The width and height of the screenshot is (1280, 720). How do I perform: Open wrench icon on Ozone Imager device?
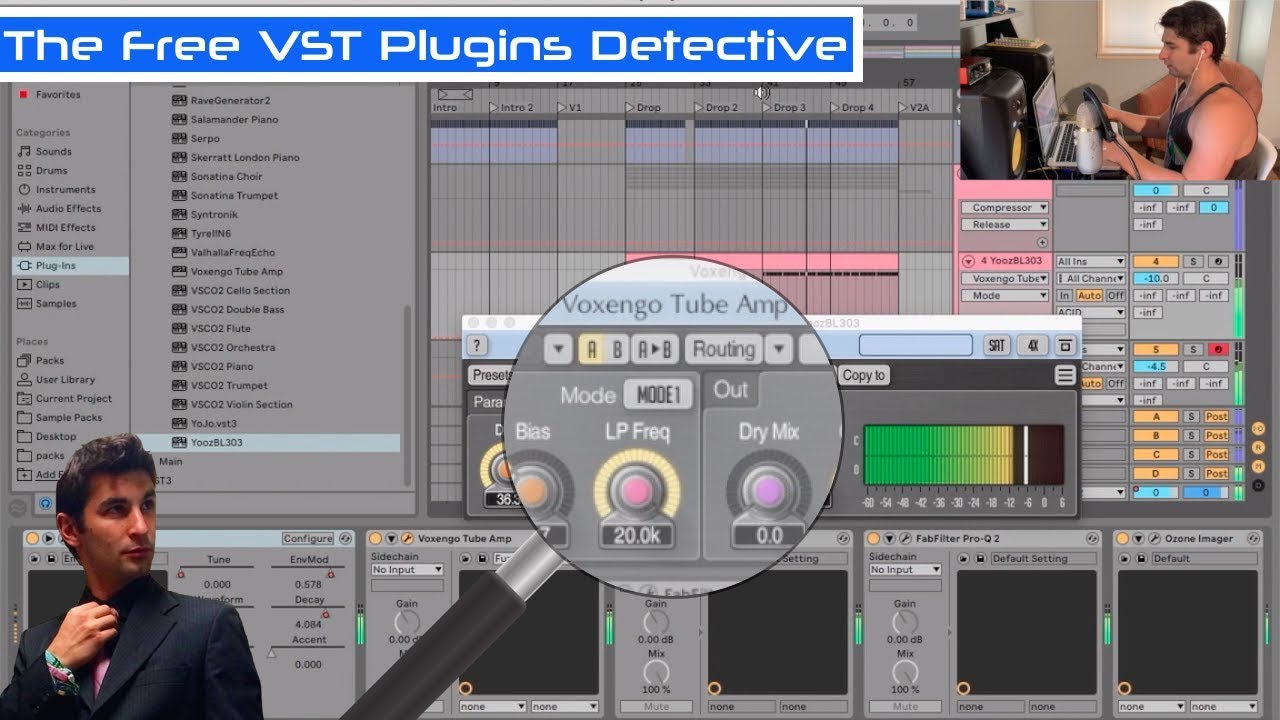[x=1154, y=539]
